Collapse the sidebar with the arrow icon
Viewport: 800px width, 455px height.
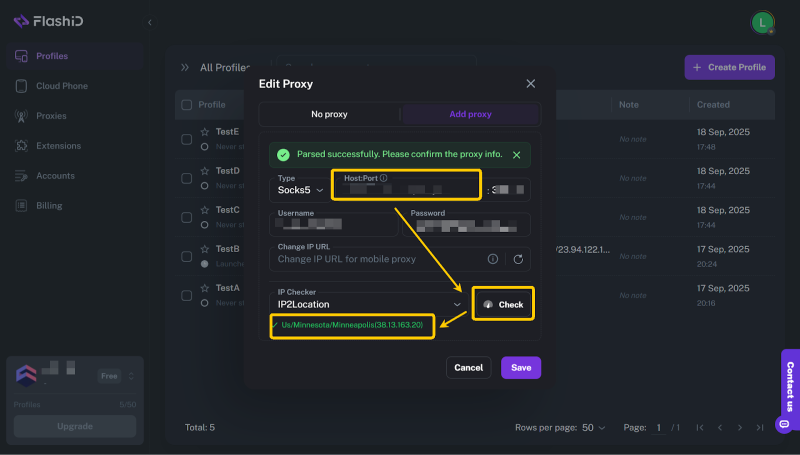pos(150,22)
